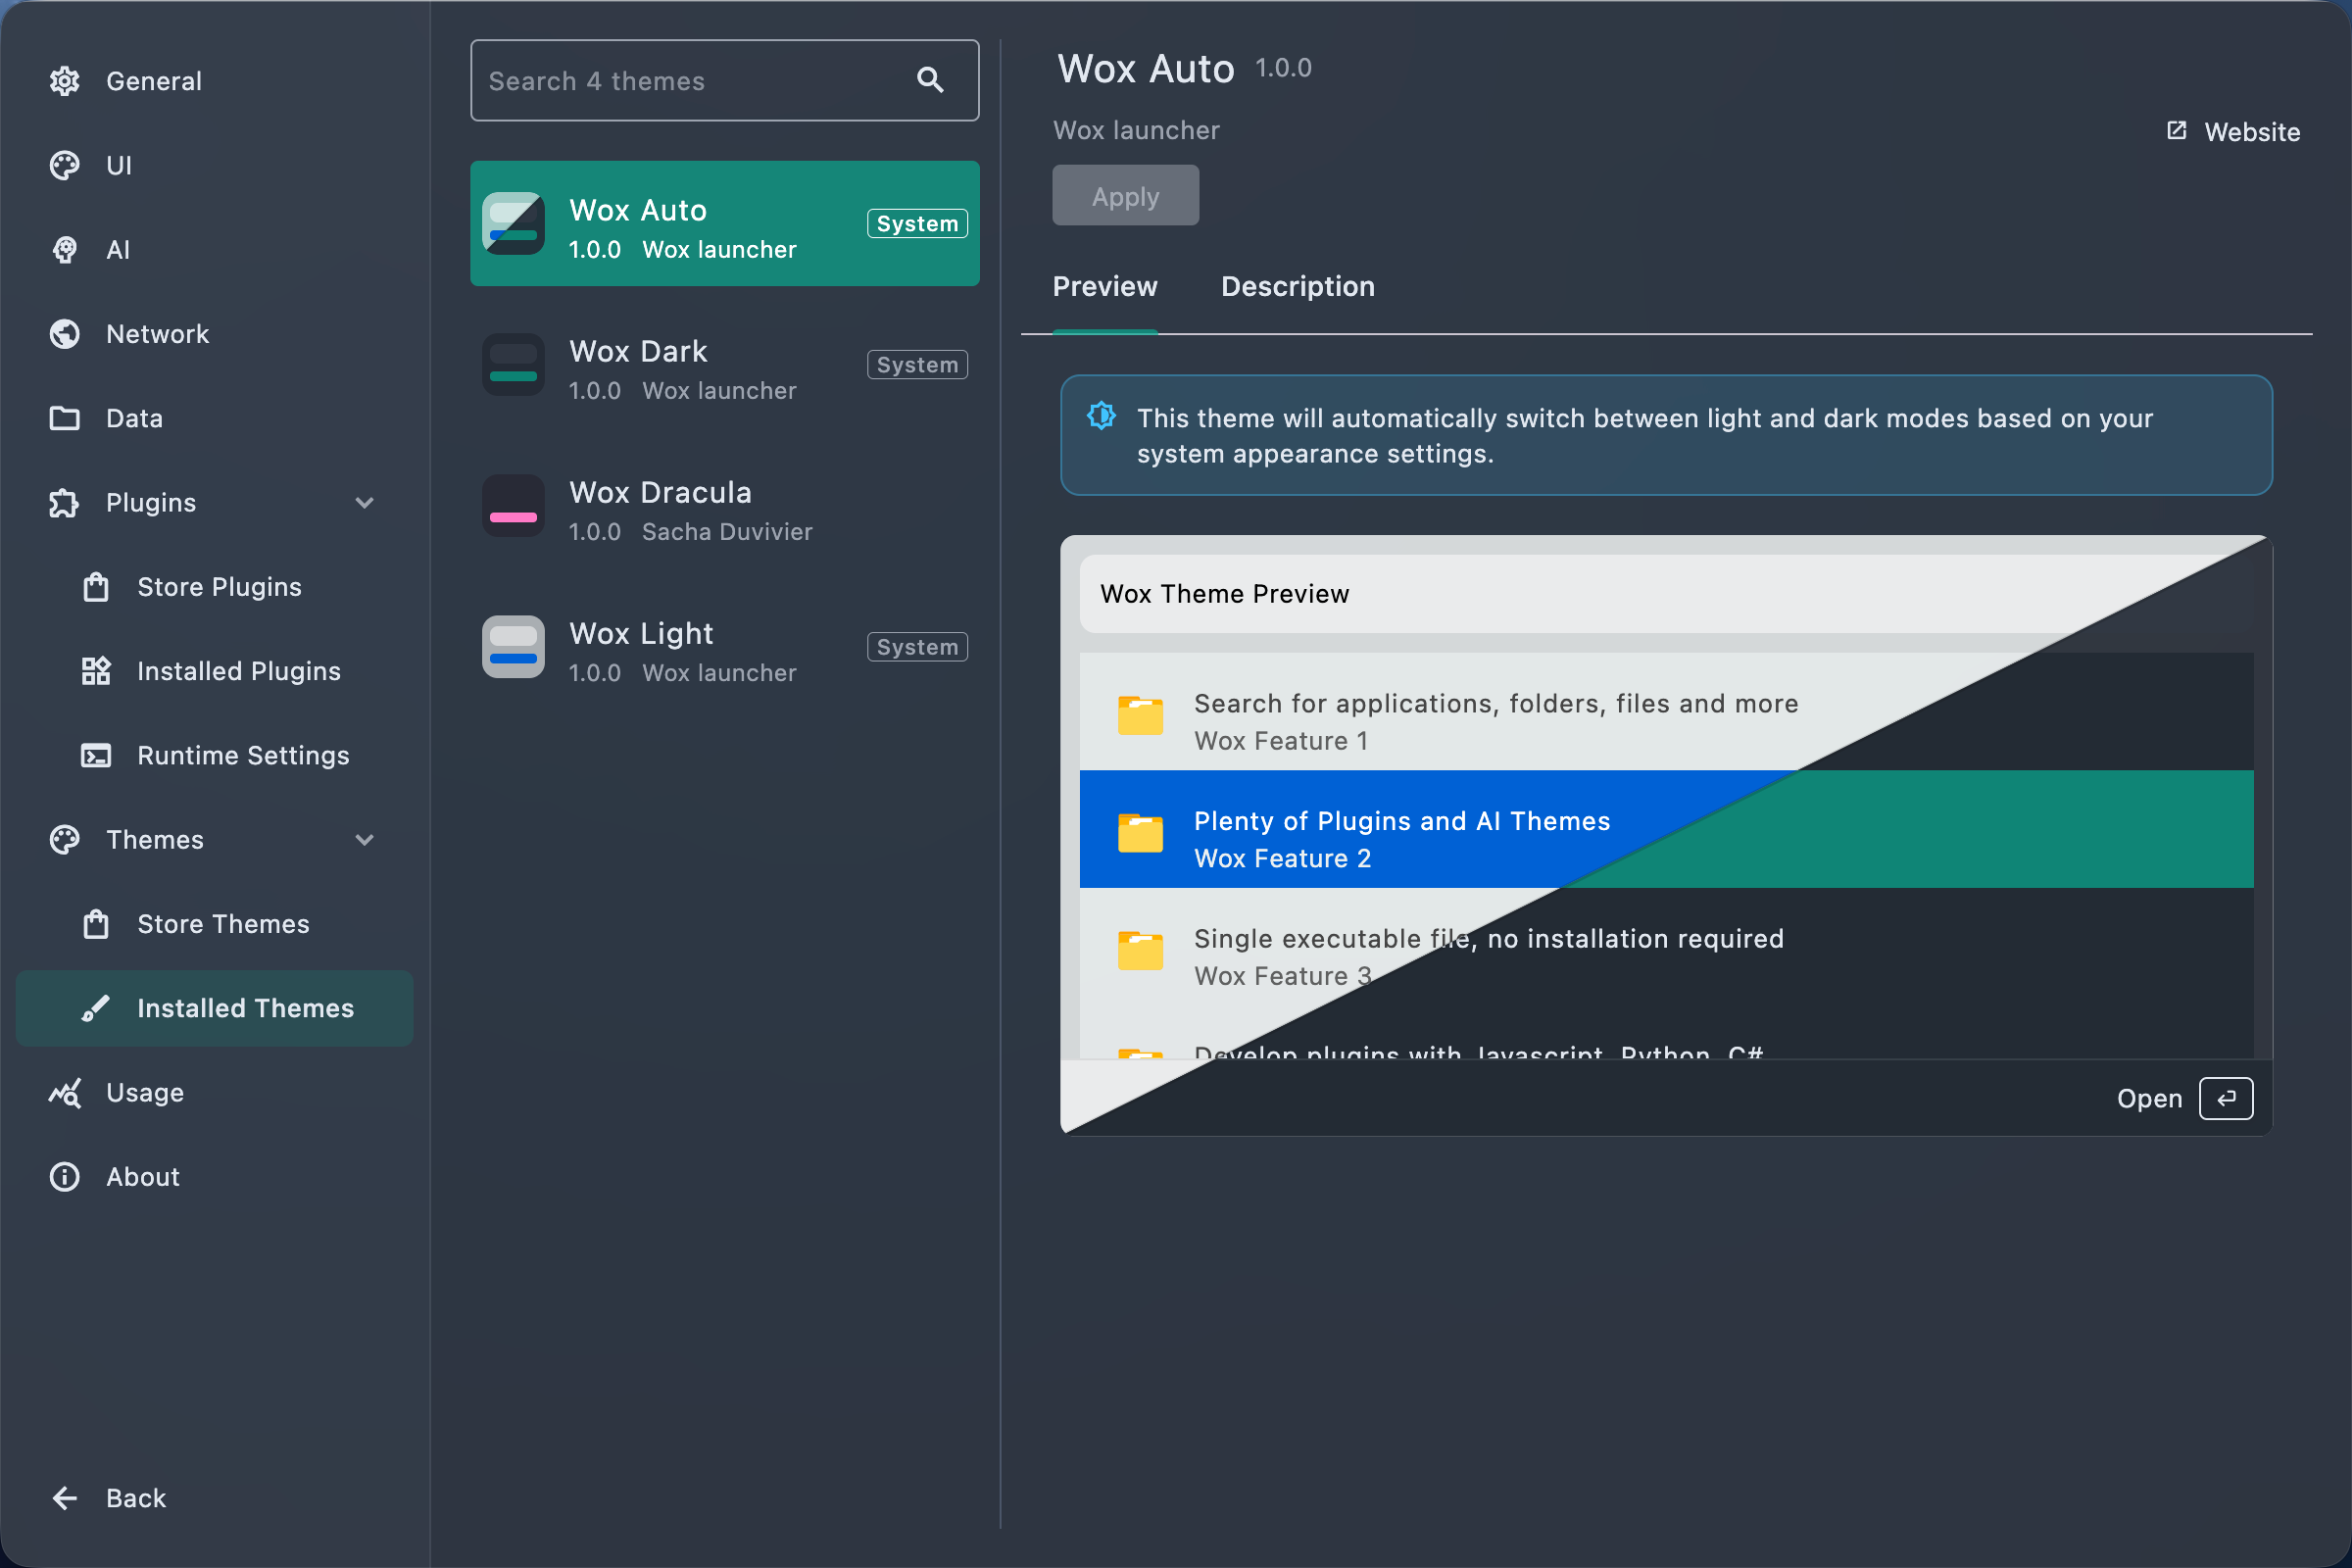2352x1568 pixels.
Task: Open the AI settings icon
Action: pyautogui.click(x=65, y=250)
